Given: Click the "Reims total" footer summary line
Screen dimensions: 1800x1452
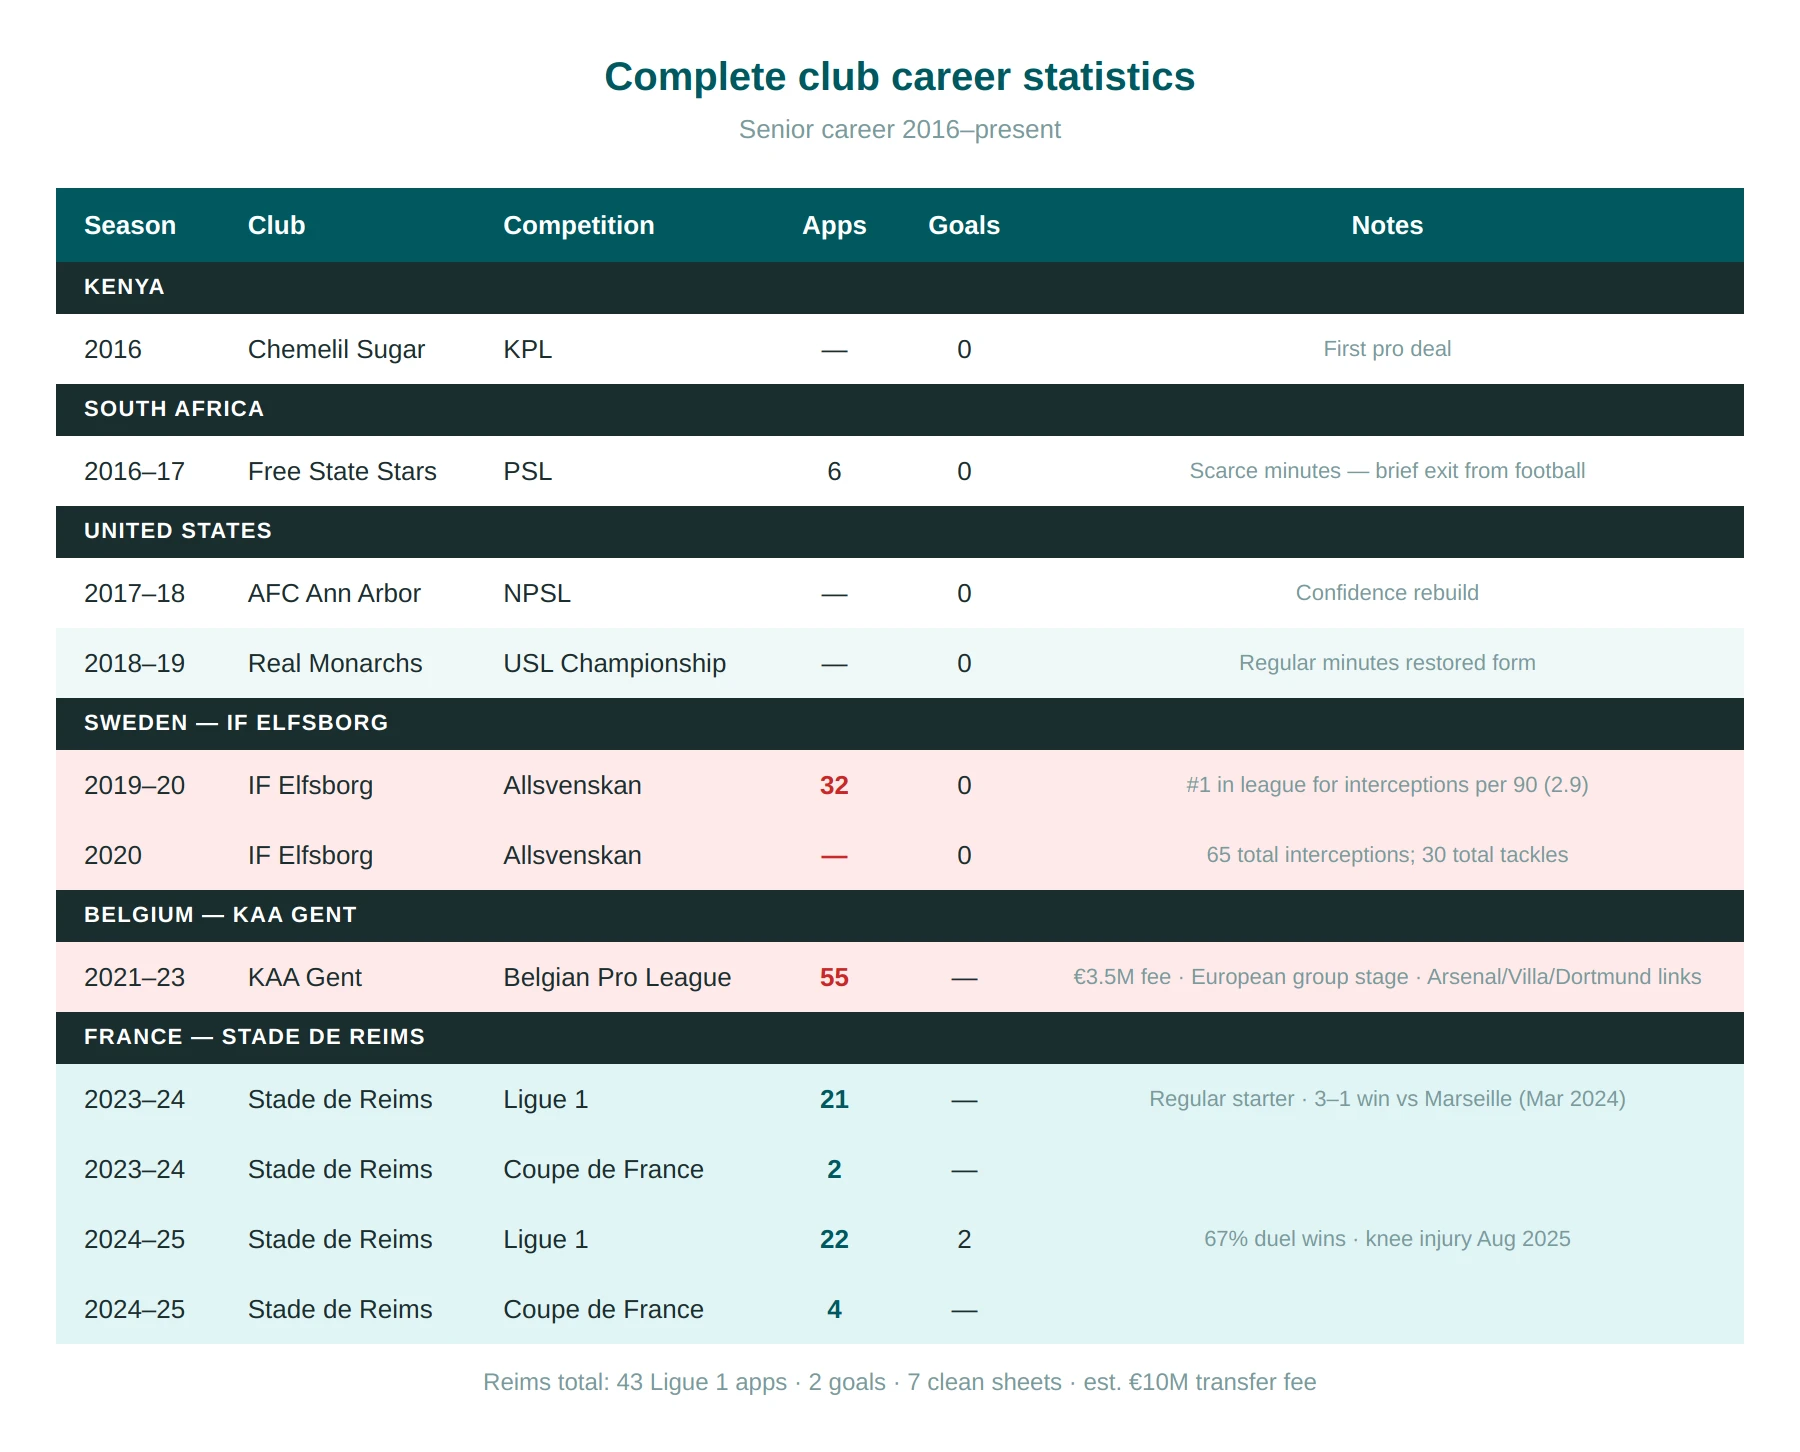Looking at the screenshot, I should 900,1382.
